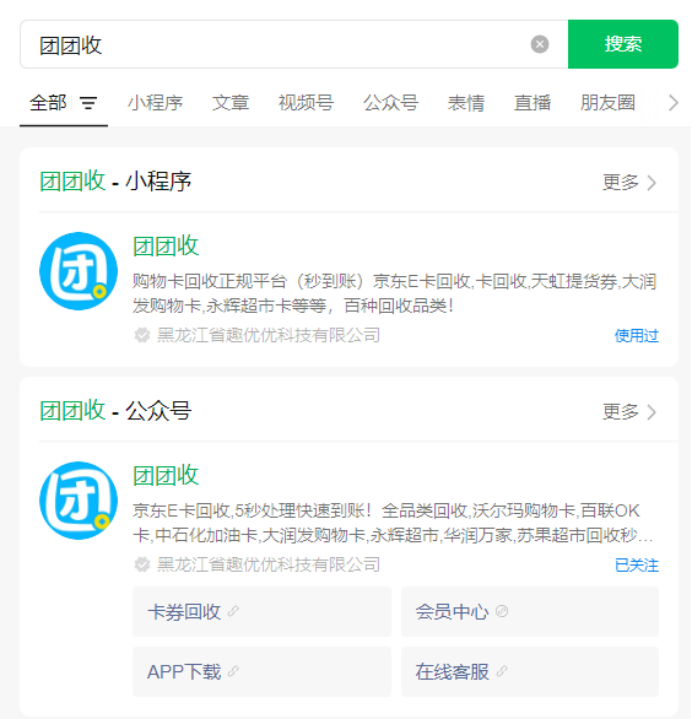The height and width of the screenshot is (719, 692).
Task: Click the 已关注 label
Action: [637, 565]
